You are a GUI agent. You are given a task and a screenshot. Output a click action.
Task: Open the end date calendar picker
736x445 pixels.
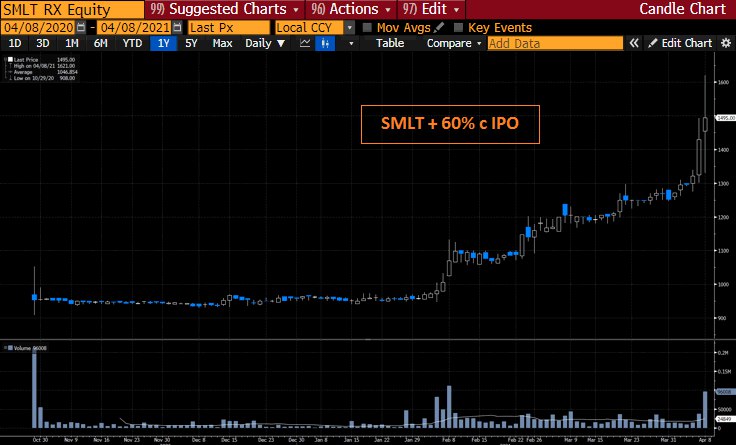point(177,28)
